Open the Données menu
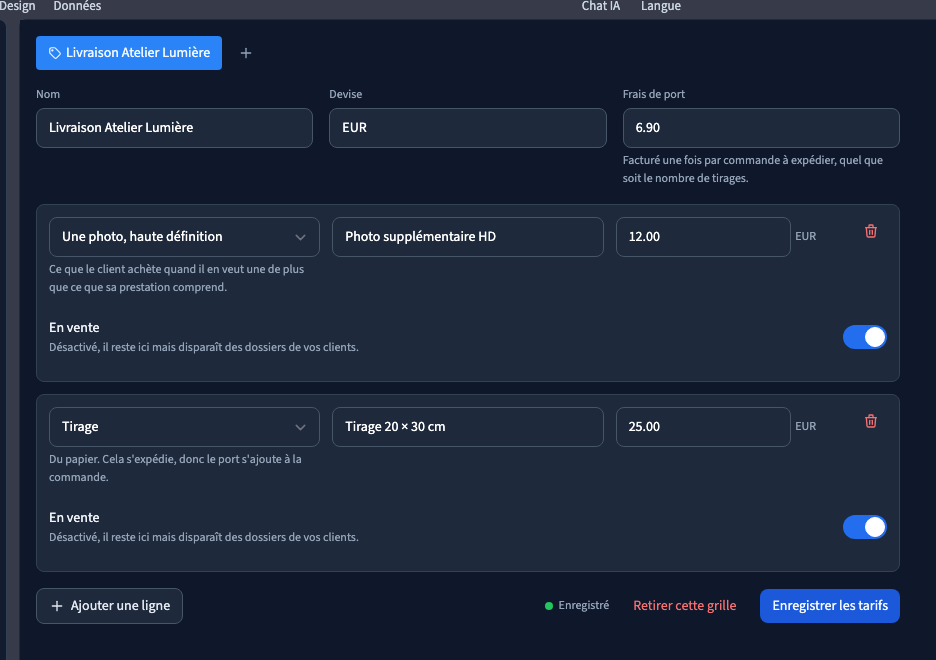Viewport: 936px width, 660px height. [x=77, y=6]
